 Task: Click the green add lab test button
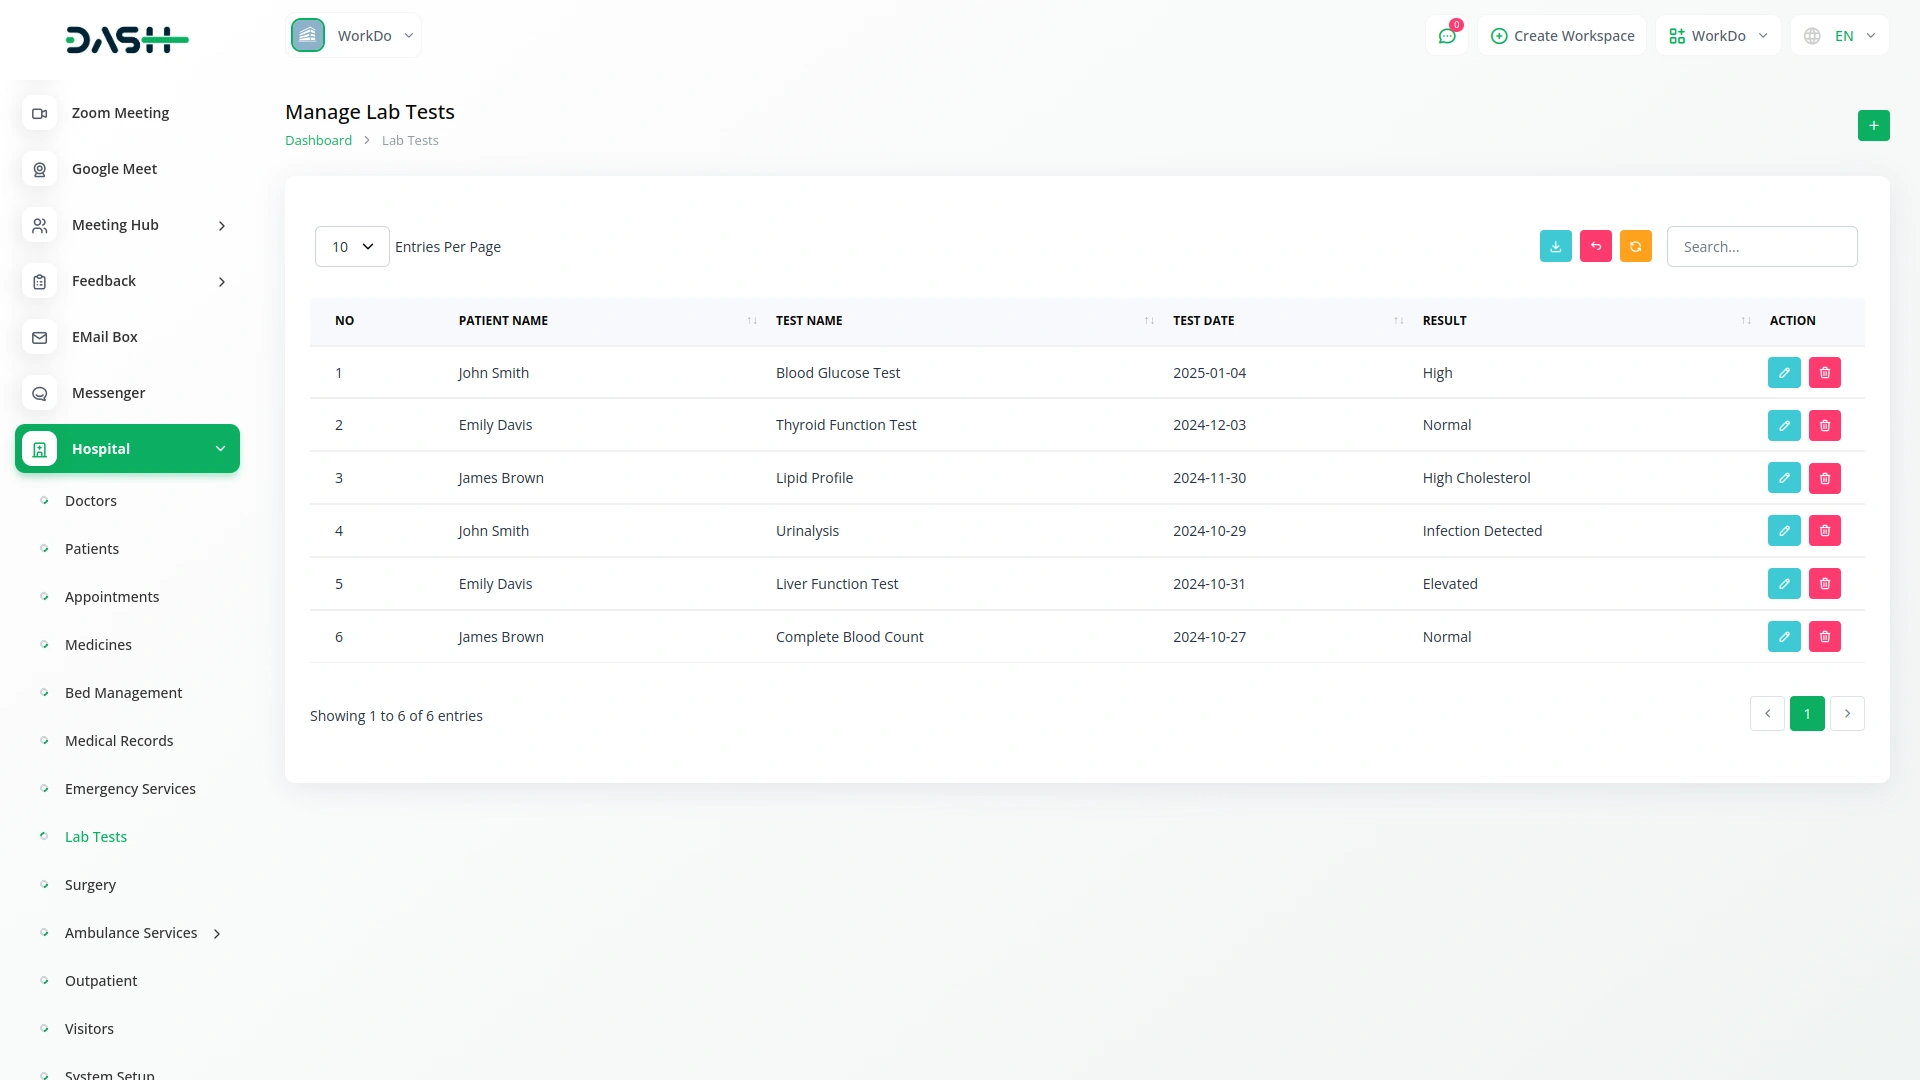coord(1873,126)
